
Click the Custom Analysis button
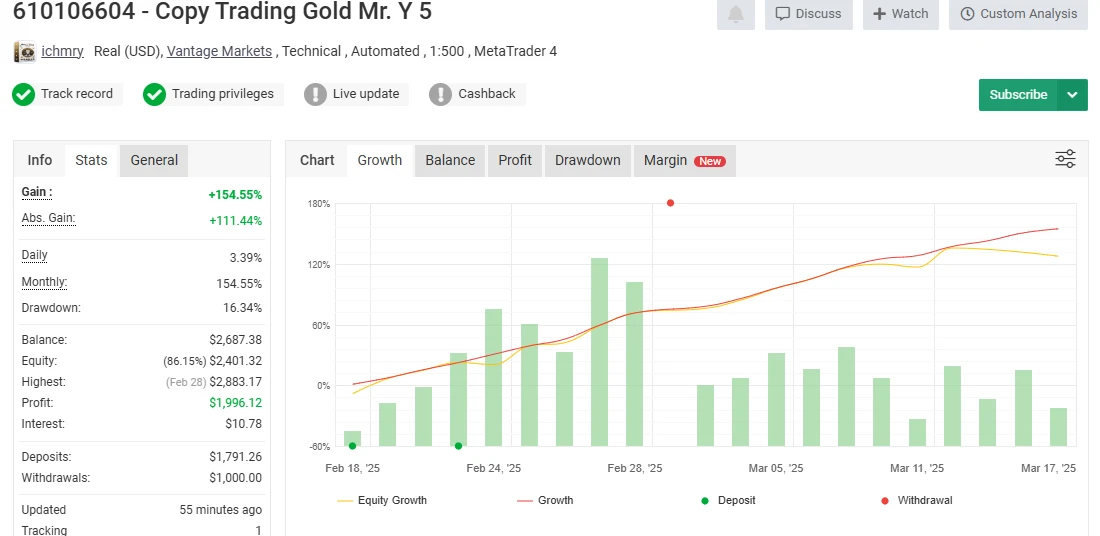point(1018,14)
